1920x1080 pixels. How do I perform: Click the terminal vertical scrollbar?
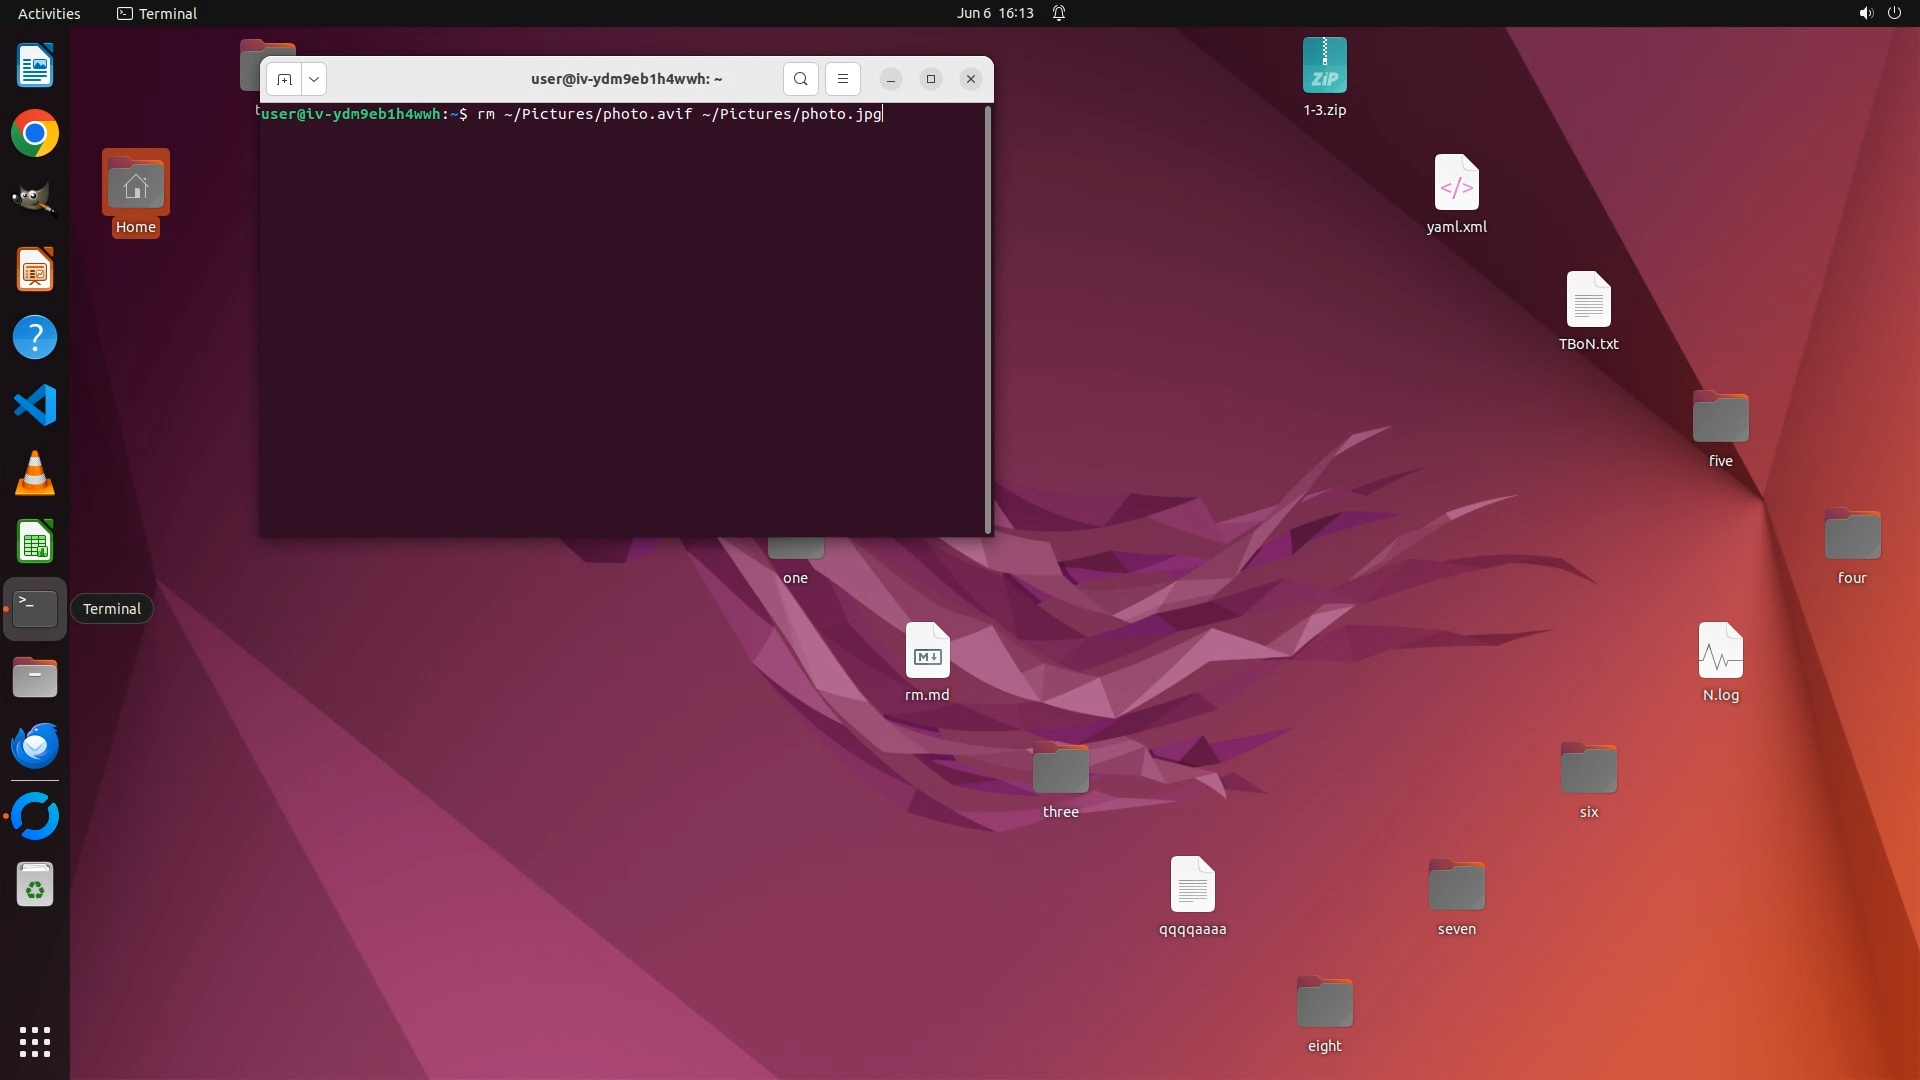pos(988,320)
